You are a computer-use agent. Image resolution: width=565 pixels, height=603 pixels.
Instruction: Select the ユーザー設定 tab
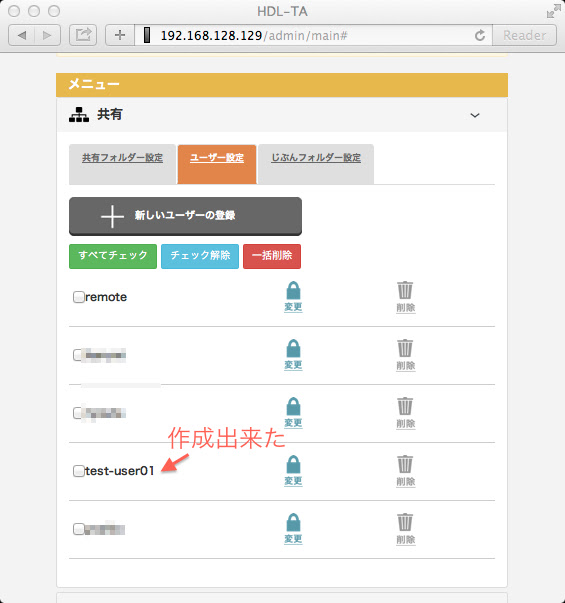[217, 164]
